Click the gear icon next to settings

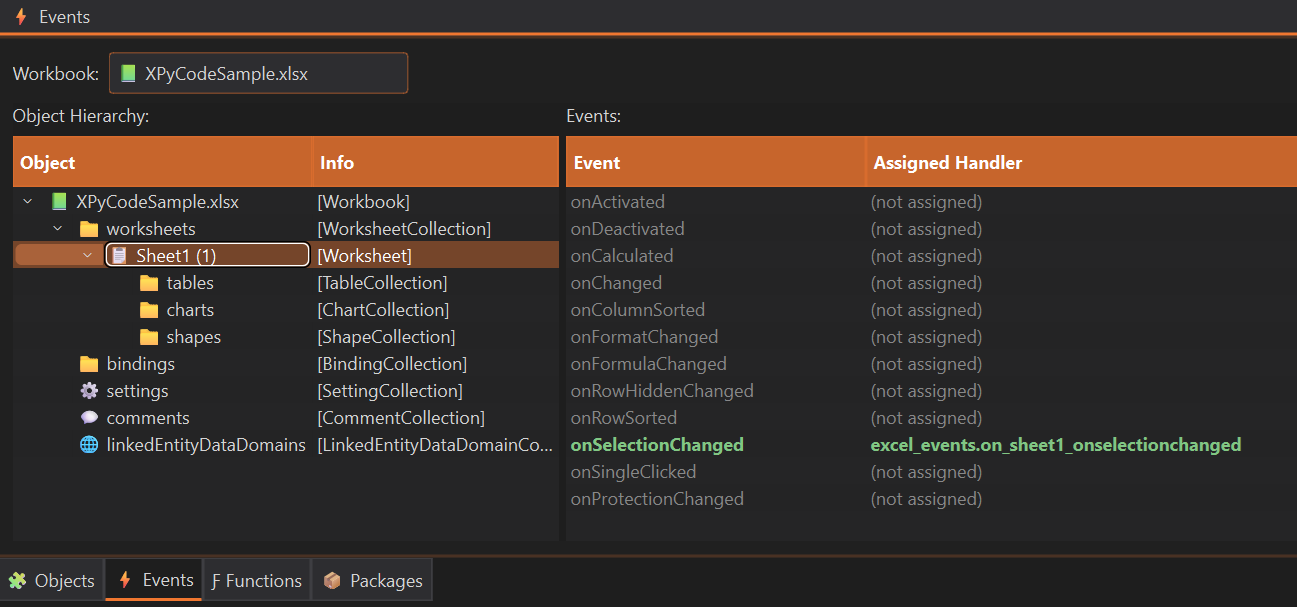pos(89,391)
